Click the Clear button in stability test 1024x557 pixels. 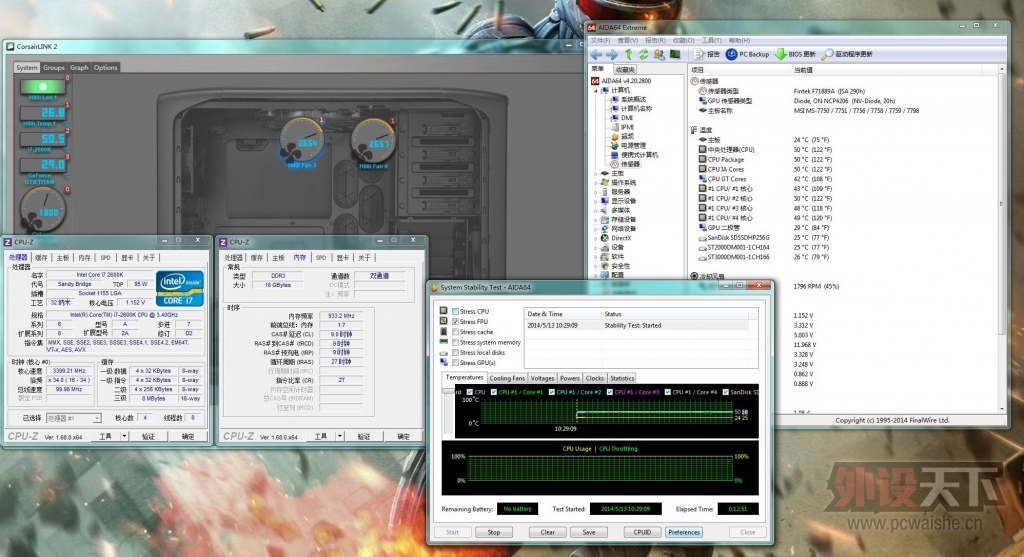547,532
